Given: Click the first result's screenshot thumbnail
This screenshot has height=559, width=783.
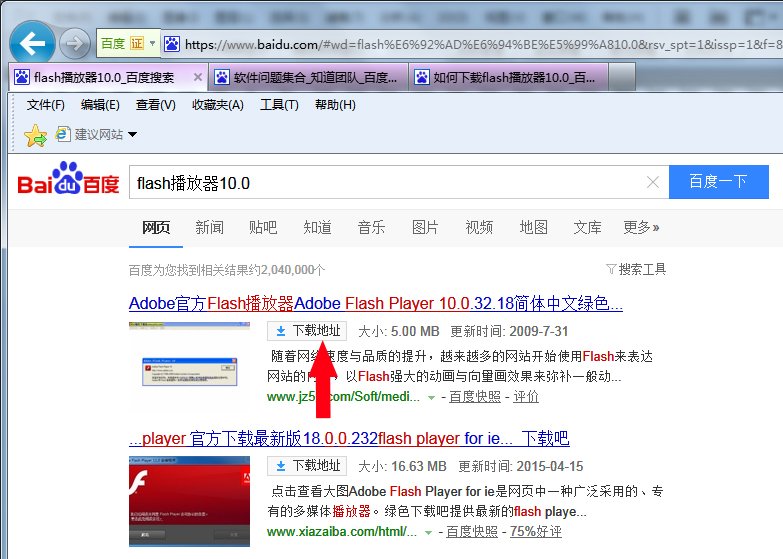Looking at the screenshot, I should click(x=189, y=365).
